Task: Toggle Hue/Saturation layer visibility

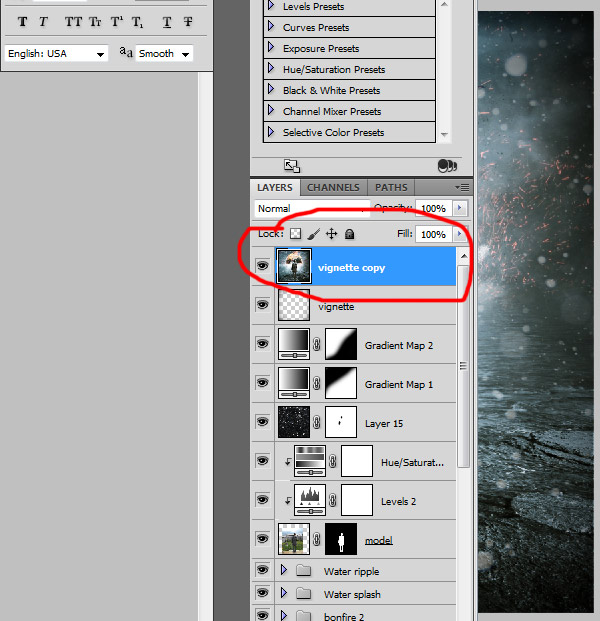Action: click(262, 461)
